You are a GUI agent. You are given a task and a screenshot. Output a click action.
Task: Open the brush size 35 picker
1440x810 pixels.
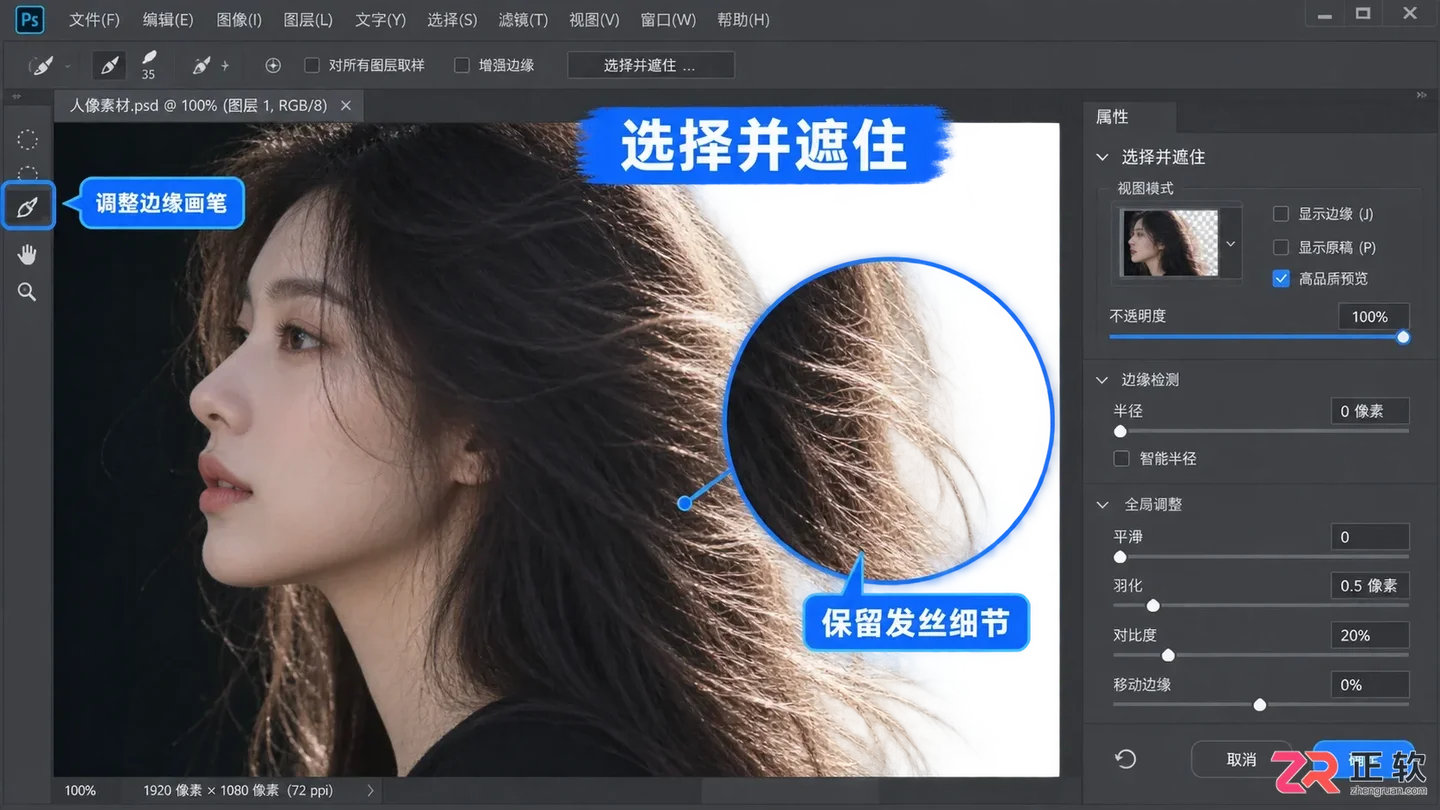[149, 66]
